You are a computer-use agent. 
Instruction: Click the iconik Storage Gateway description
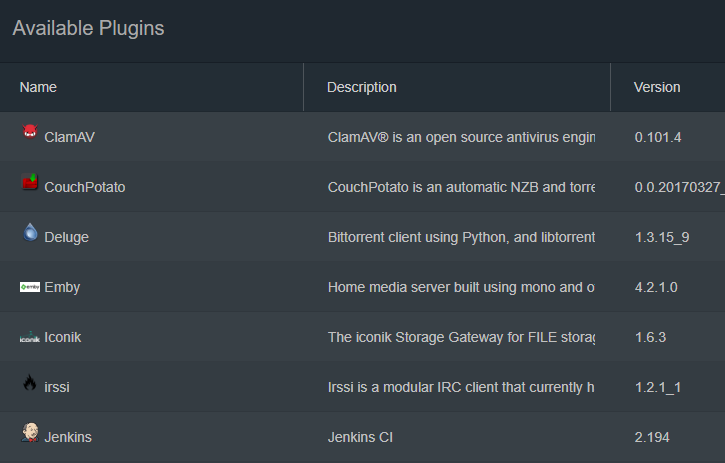(461, 337)
